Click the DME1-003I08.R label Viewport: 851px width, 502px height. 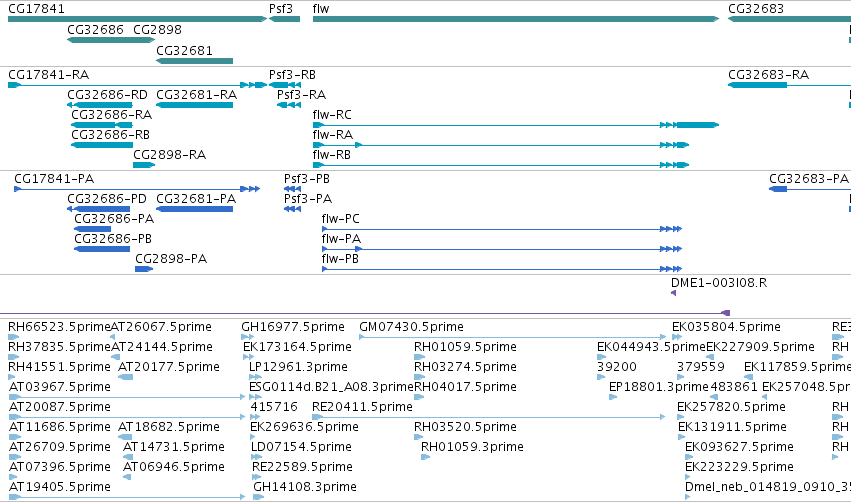coord(719,283)
